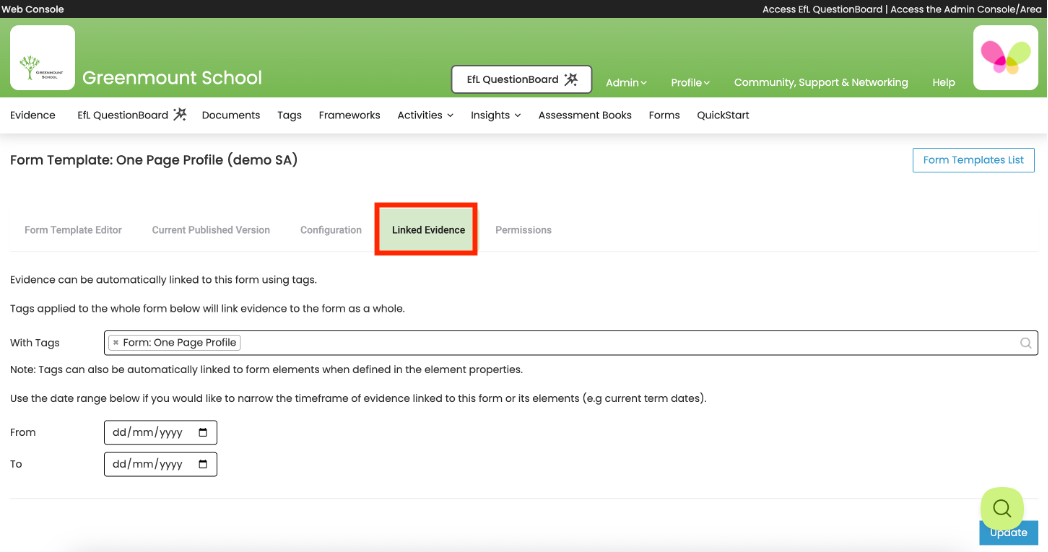Screen dimensions: 1048x552
Task: Expand the Insights dropdown
Action: [495, 115]
